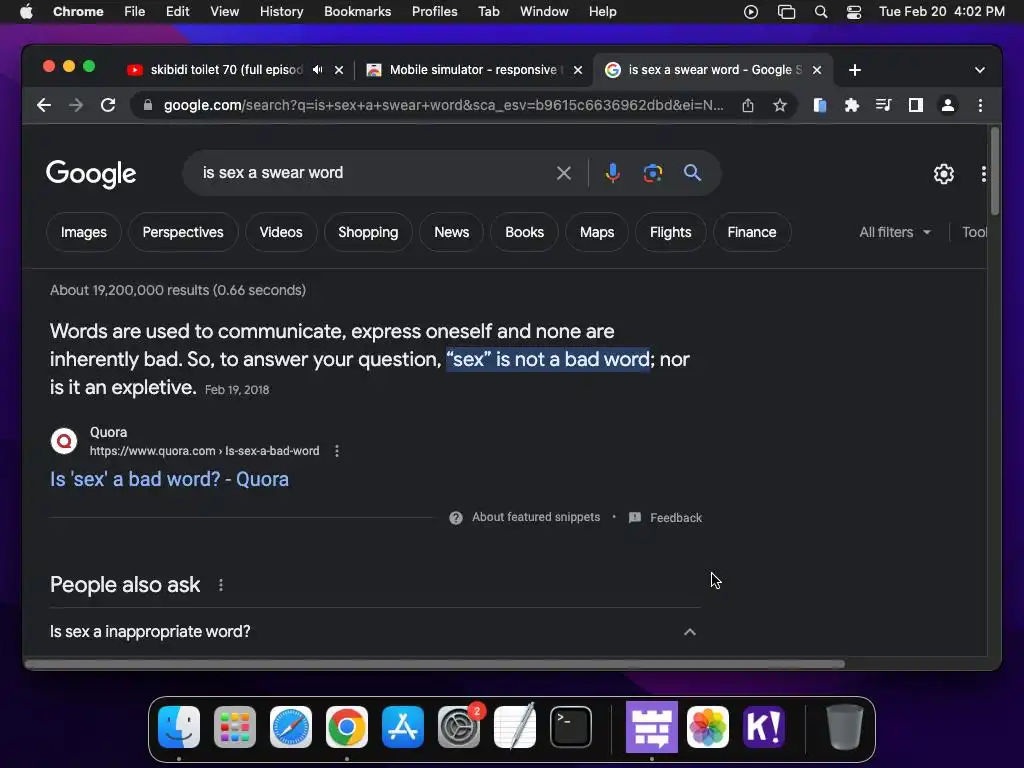Open Google apps dots at page right
1024x768 pixels.
tap(984, 174)
